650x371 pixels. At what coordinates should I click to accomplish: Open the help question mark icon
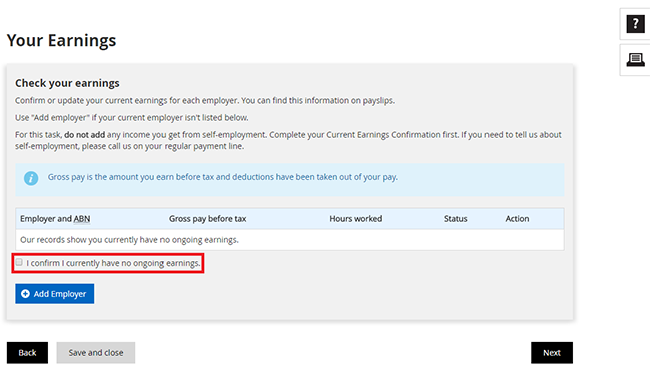[x=635, y=24]
